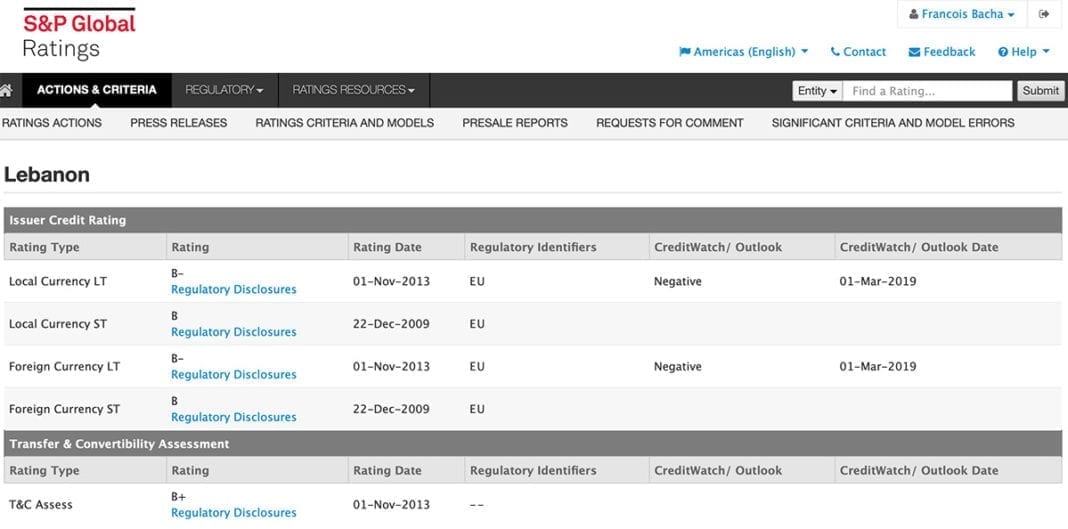
Task: Open the Francois Bacha user menu
Action: (962, 14)
